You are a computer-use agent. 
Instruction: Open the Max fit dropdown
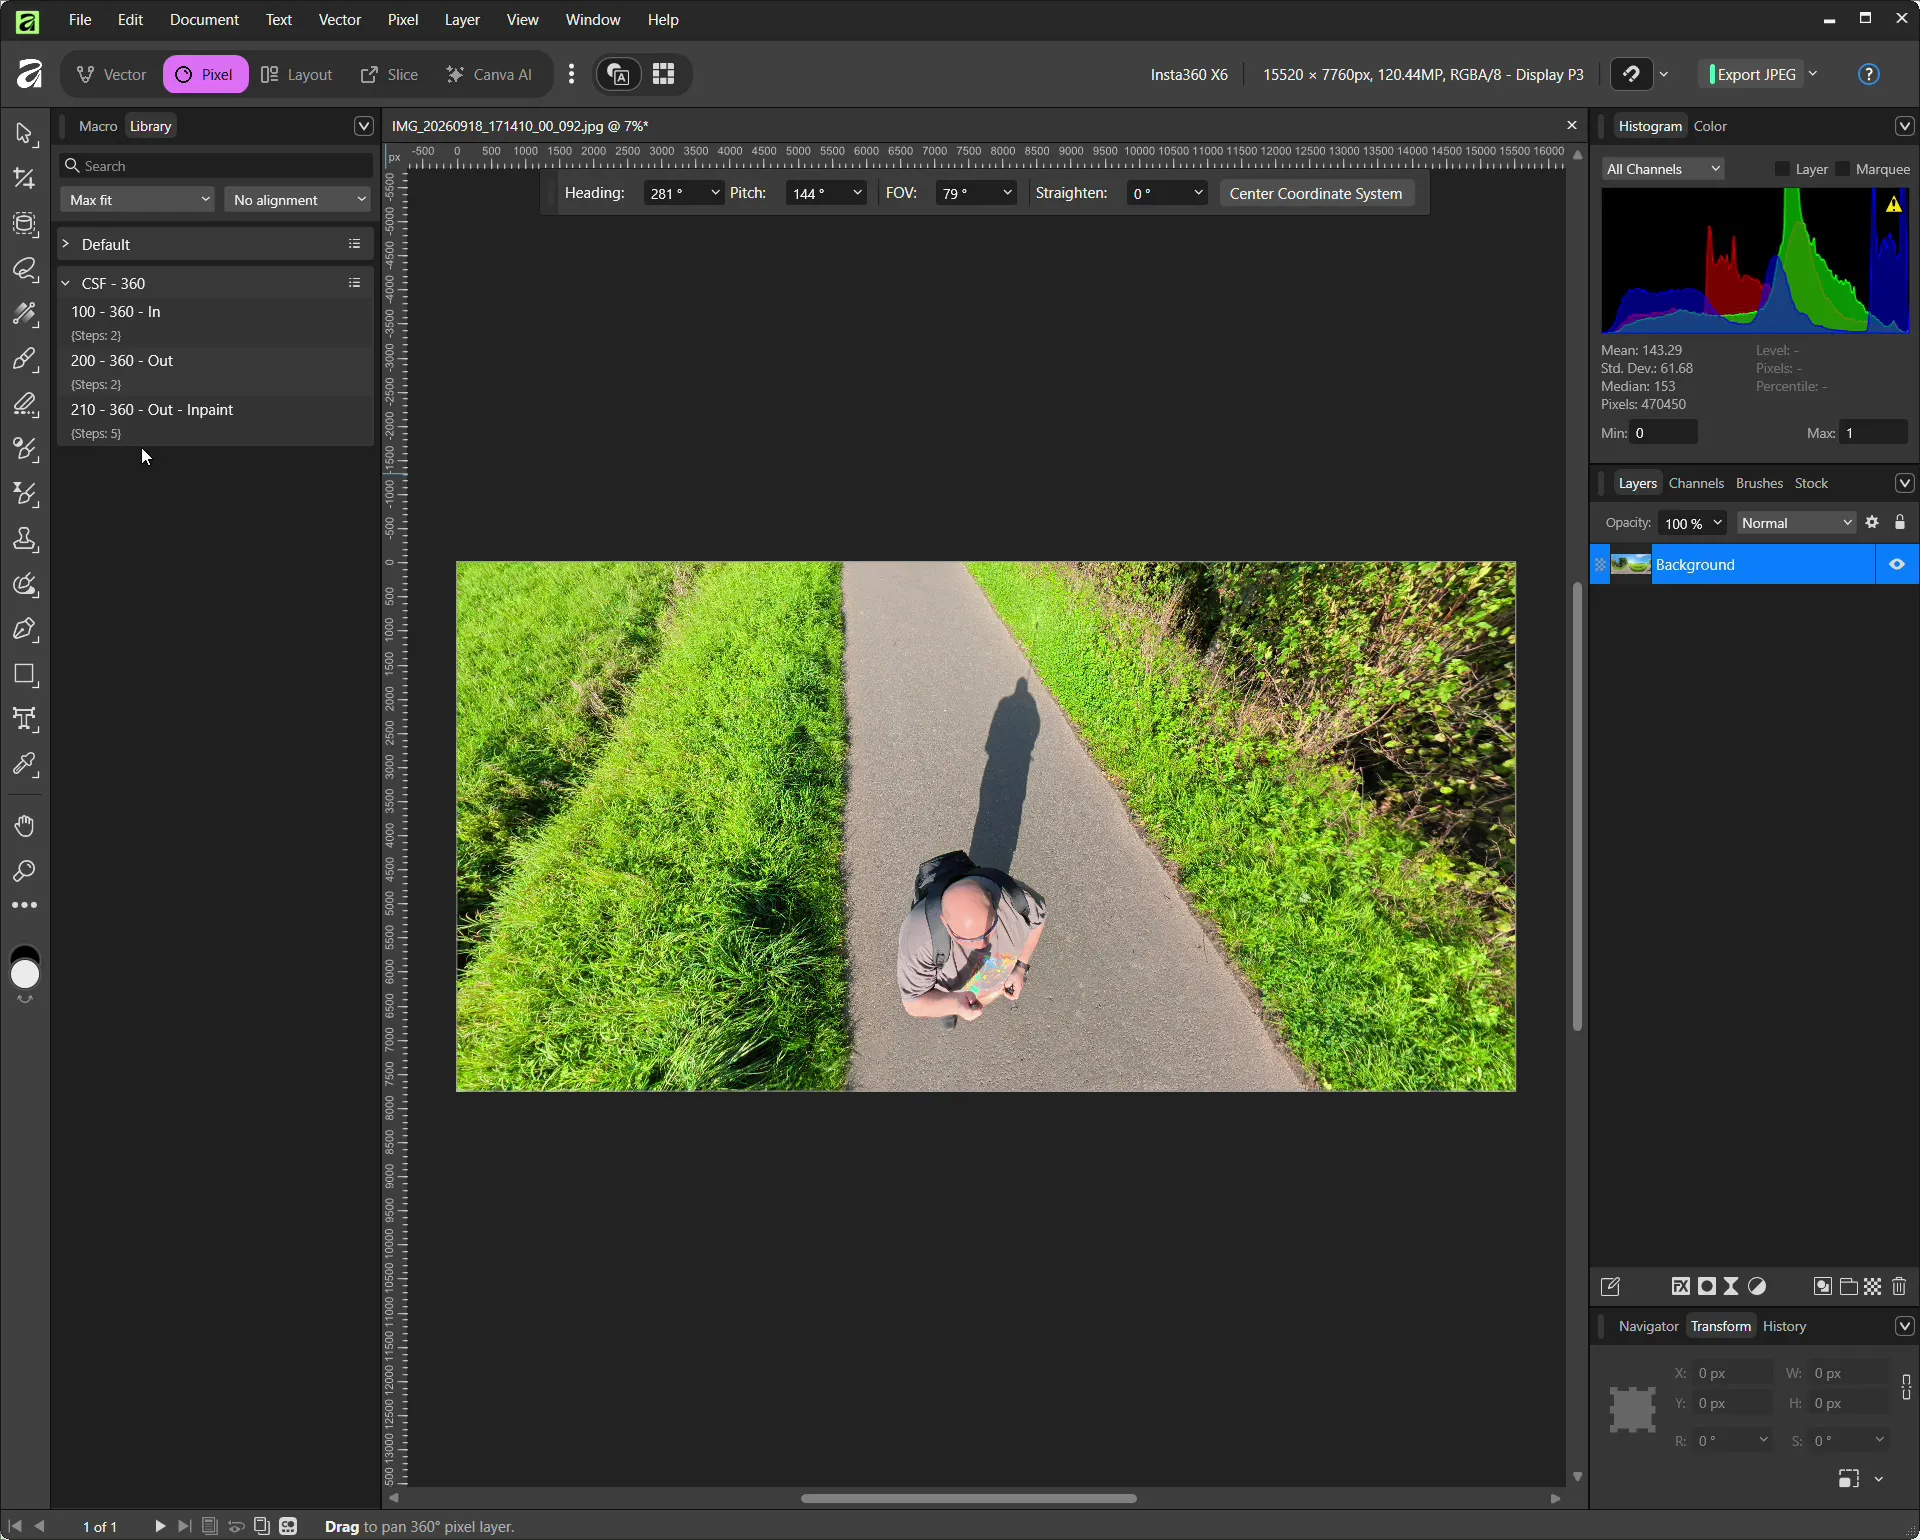pyautogui.click(x=137, y=200)
